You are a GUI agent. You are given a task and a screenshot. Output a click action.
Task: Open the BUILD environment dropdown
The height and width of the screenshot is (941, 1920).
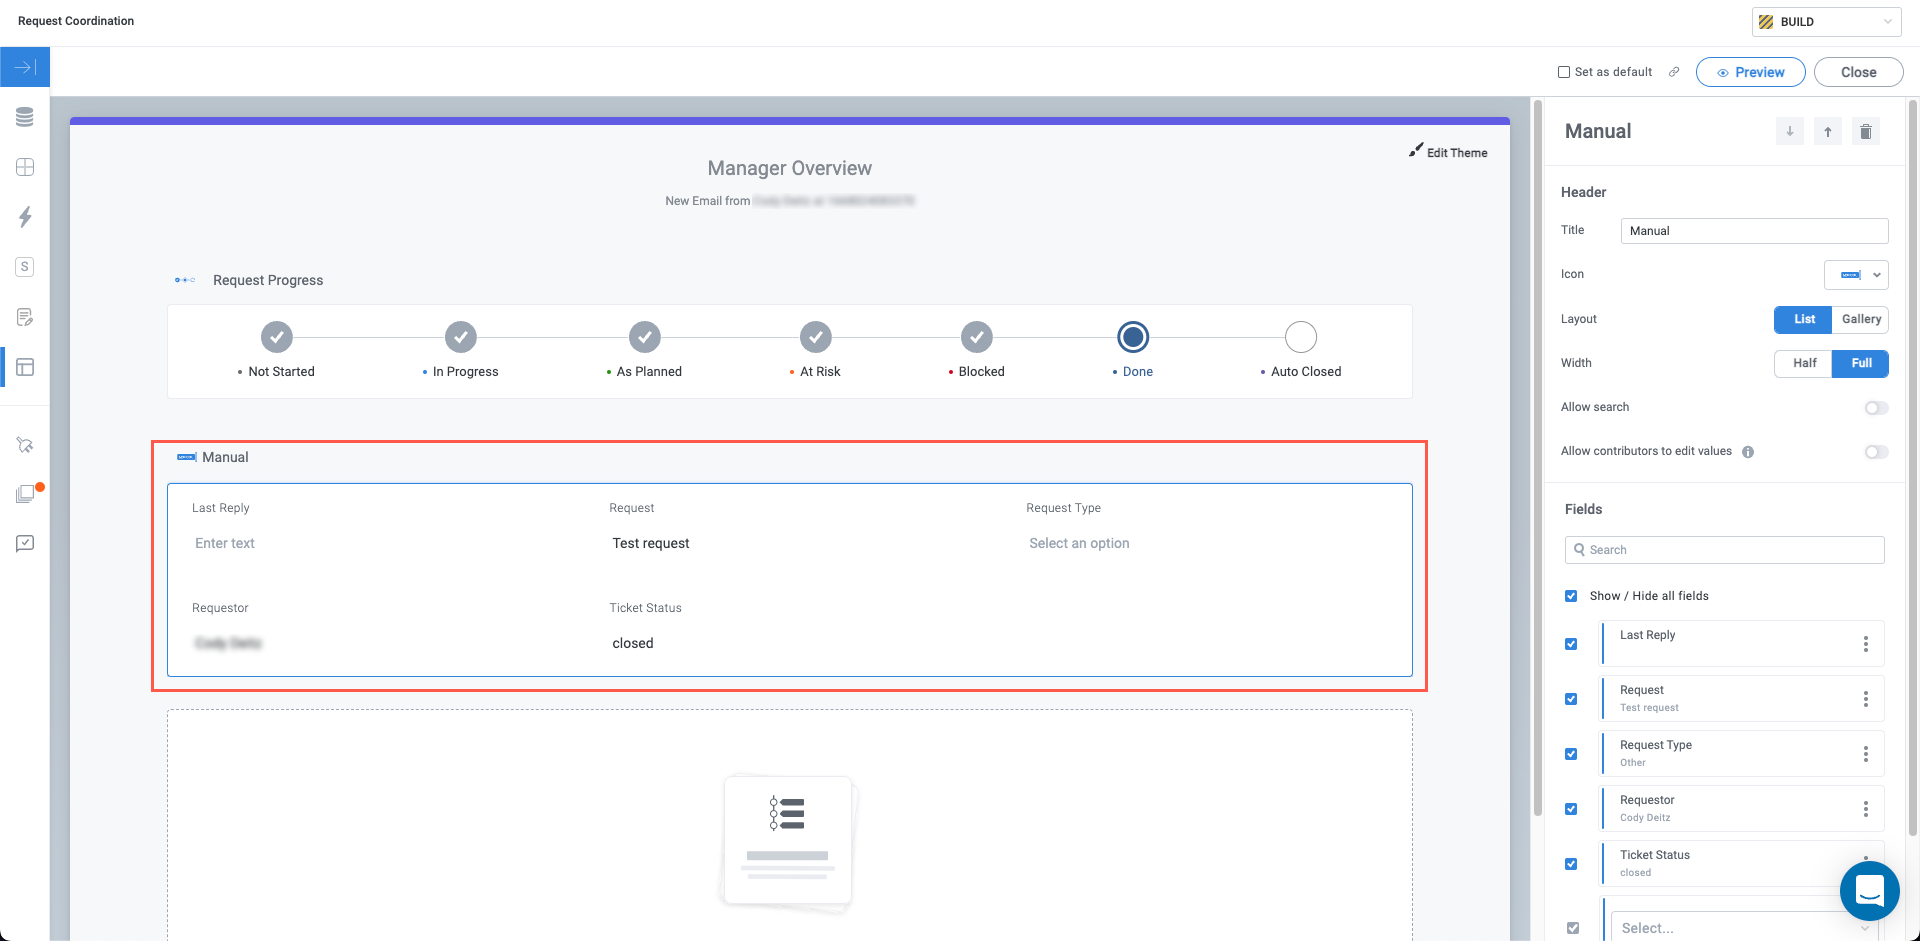click(x=1826, y=22)
